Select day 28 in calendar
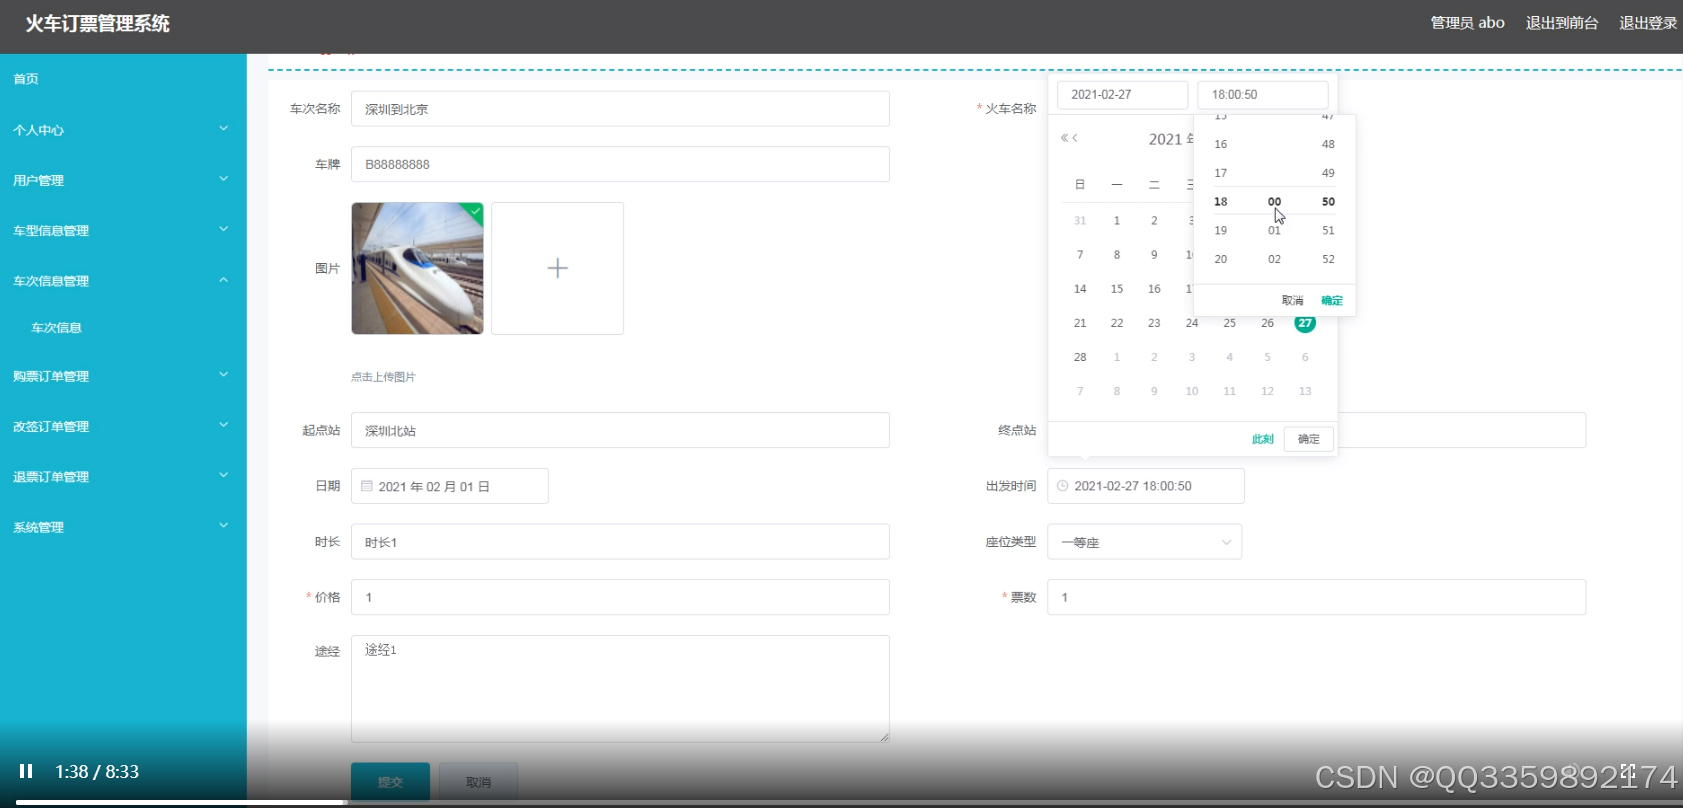 [1080, 357]
